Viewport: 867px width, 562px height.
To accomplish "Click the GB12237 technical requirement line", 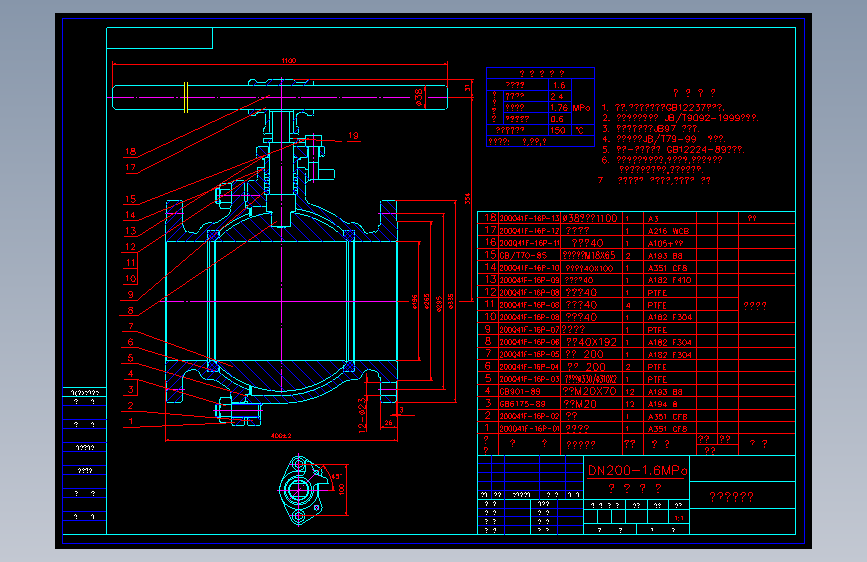I will [663, 108].
